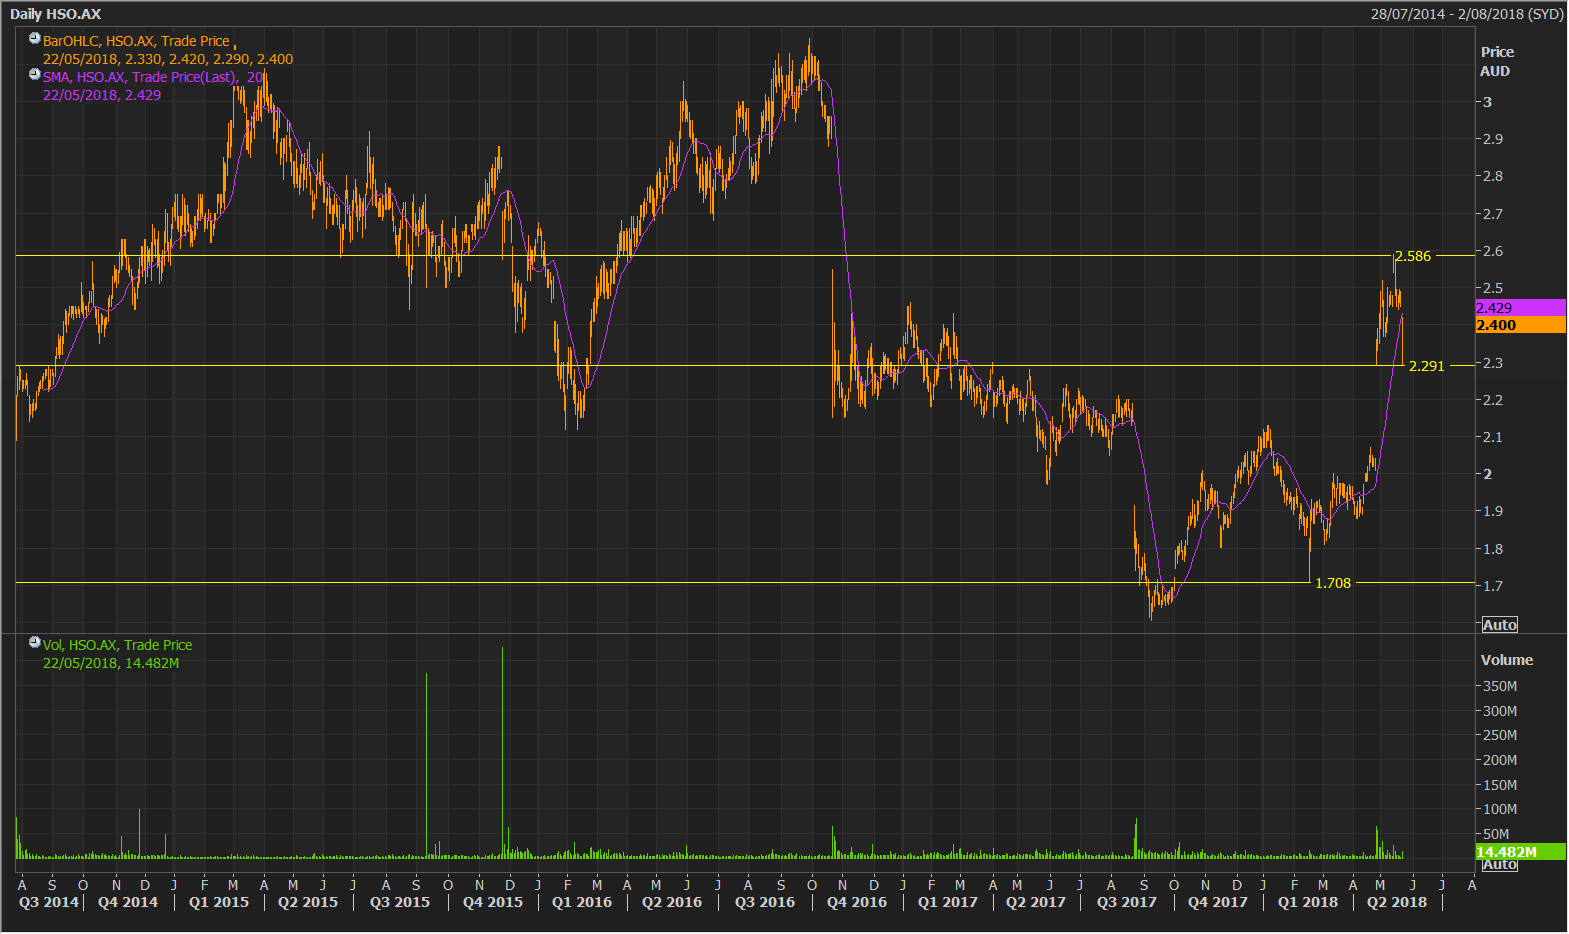Click the green 14.482M volume tag
1569x934 pixels.
(x=1520, y=852)
